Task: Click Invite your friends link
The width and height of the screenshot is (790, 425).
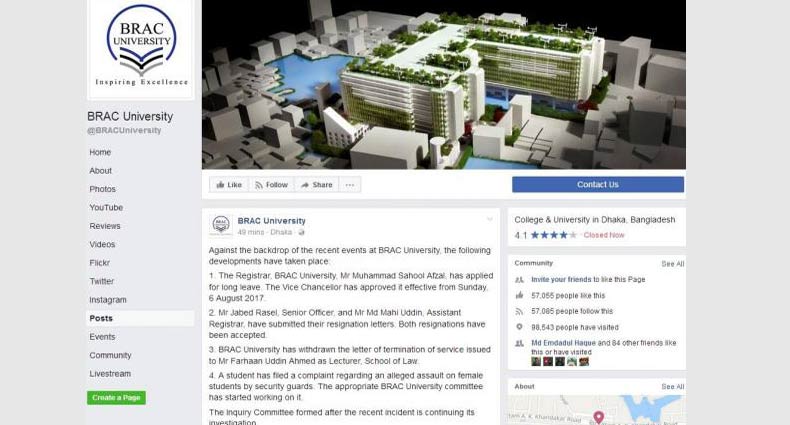Action: click(561, 279)
